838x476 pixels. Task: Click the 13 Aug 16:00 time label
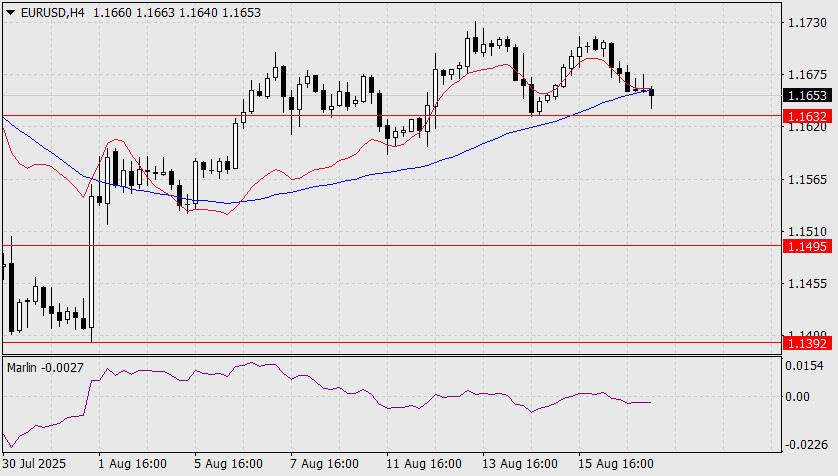pos(520,463)
